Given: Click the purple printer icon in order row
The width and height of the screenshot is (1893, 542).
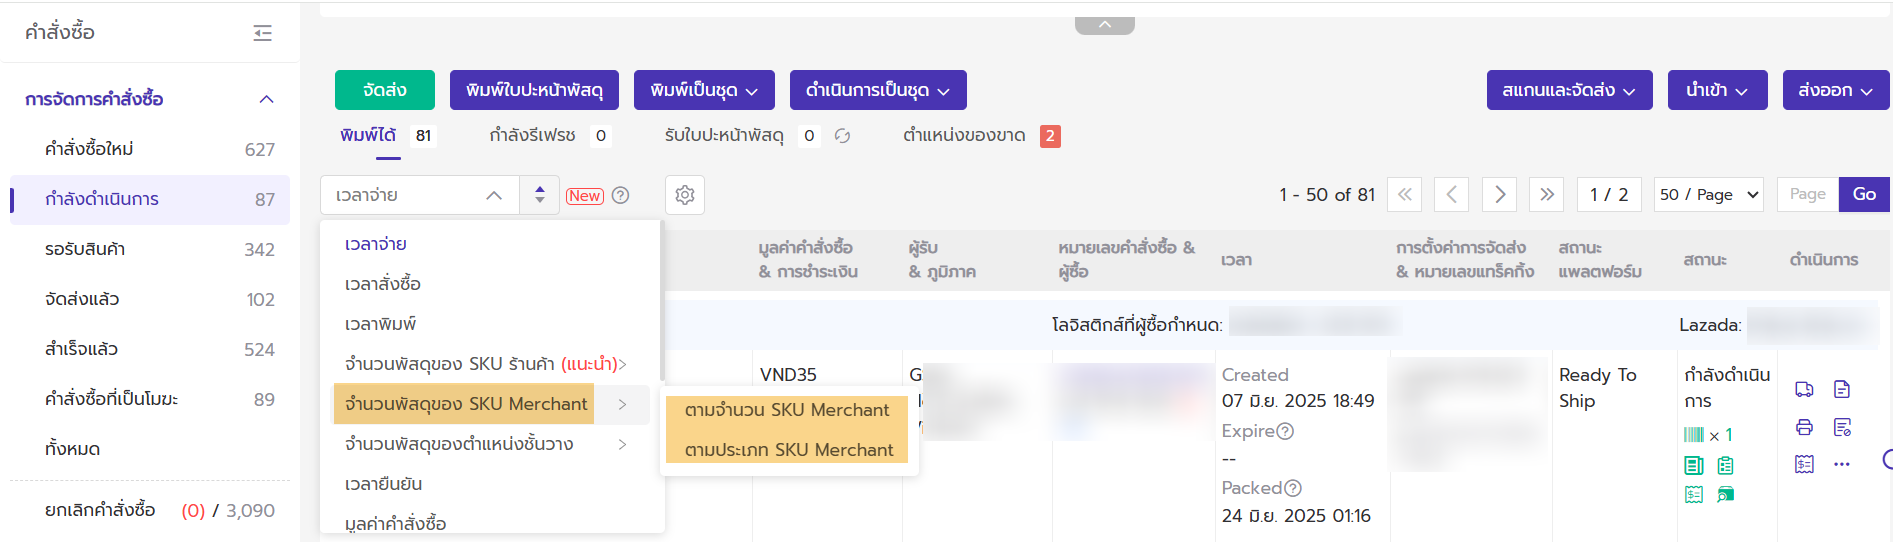Looking at the screenshot, I should [1804, 427].
